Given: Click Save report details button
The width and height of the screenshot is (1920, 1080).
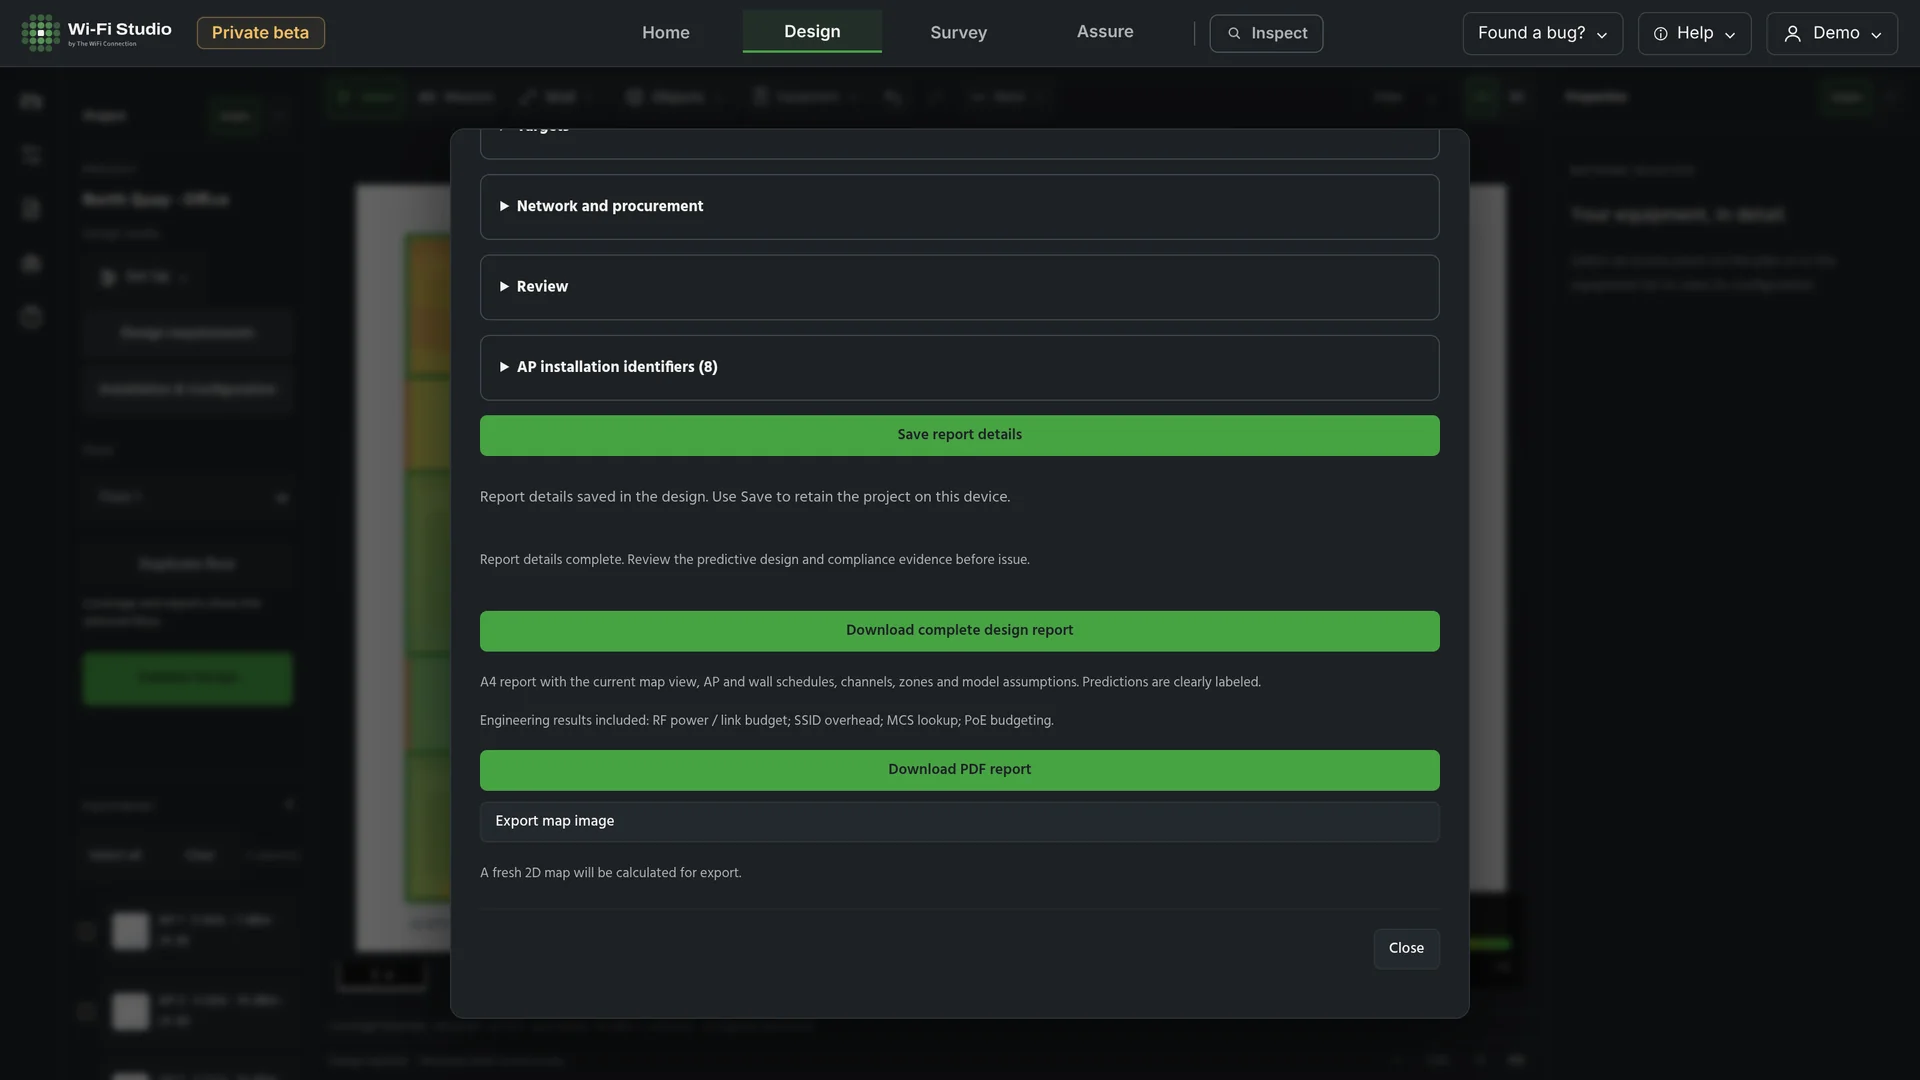Looking at the screenshot, I should 959,435.
